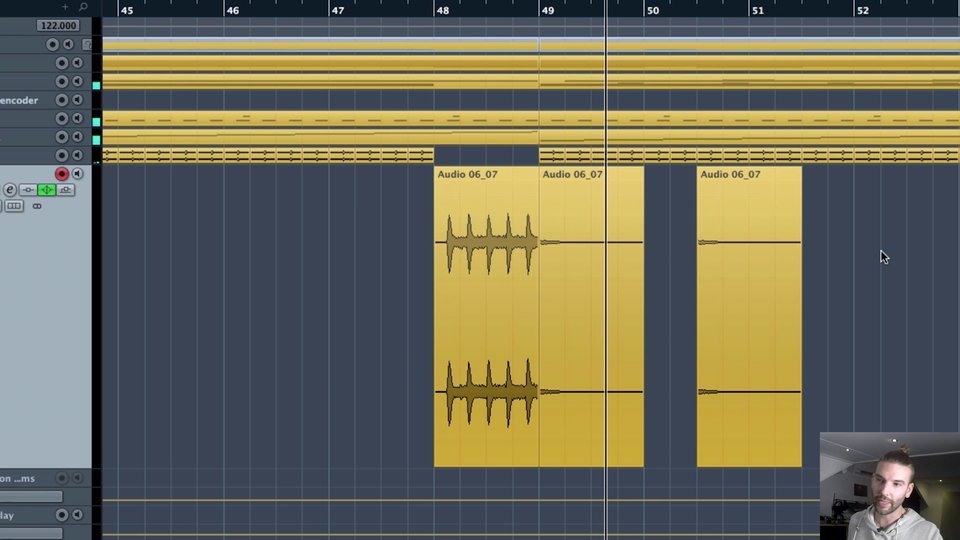960x540 pixels.
Task: Click the value bar under the 'on ...ms' track
Action: tap(31, 497)
